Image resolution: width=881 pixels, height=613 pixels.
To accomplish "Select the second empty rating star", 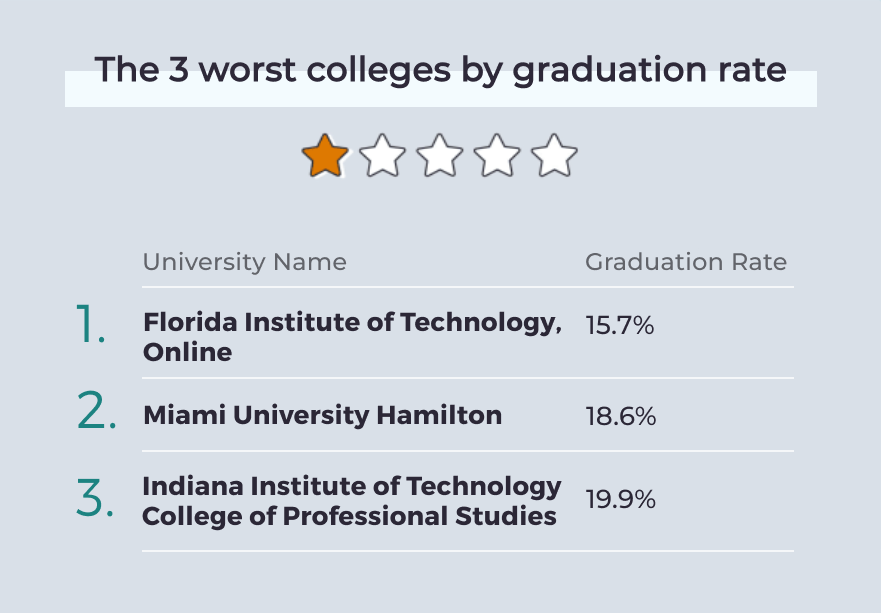I will (x=382, y=156).
